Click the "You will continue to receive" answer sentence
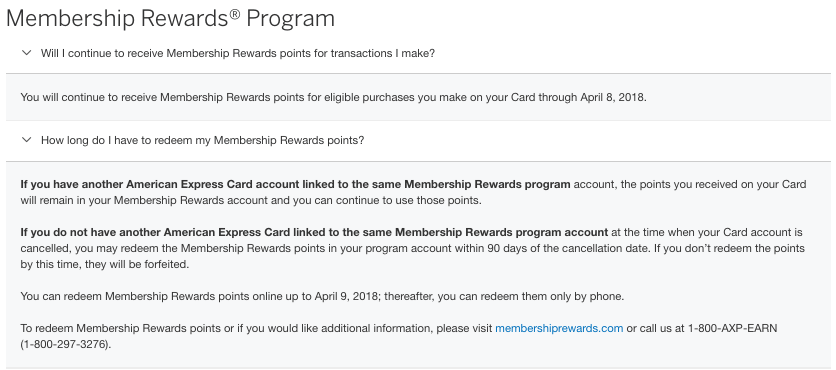The image size is (836, 370). (333, 98)
